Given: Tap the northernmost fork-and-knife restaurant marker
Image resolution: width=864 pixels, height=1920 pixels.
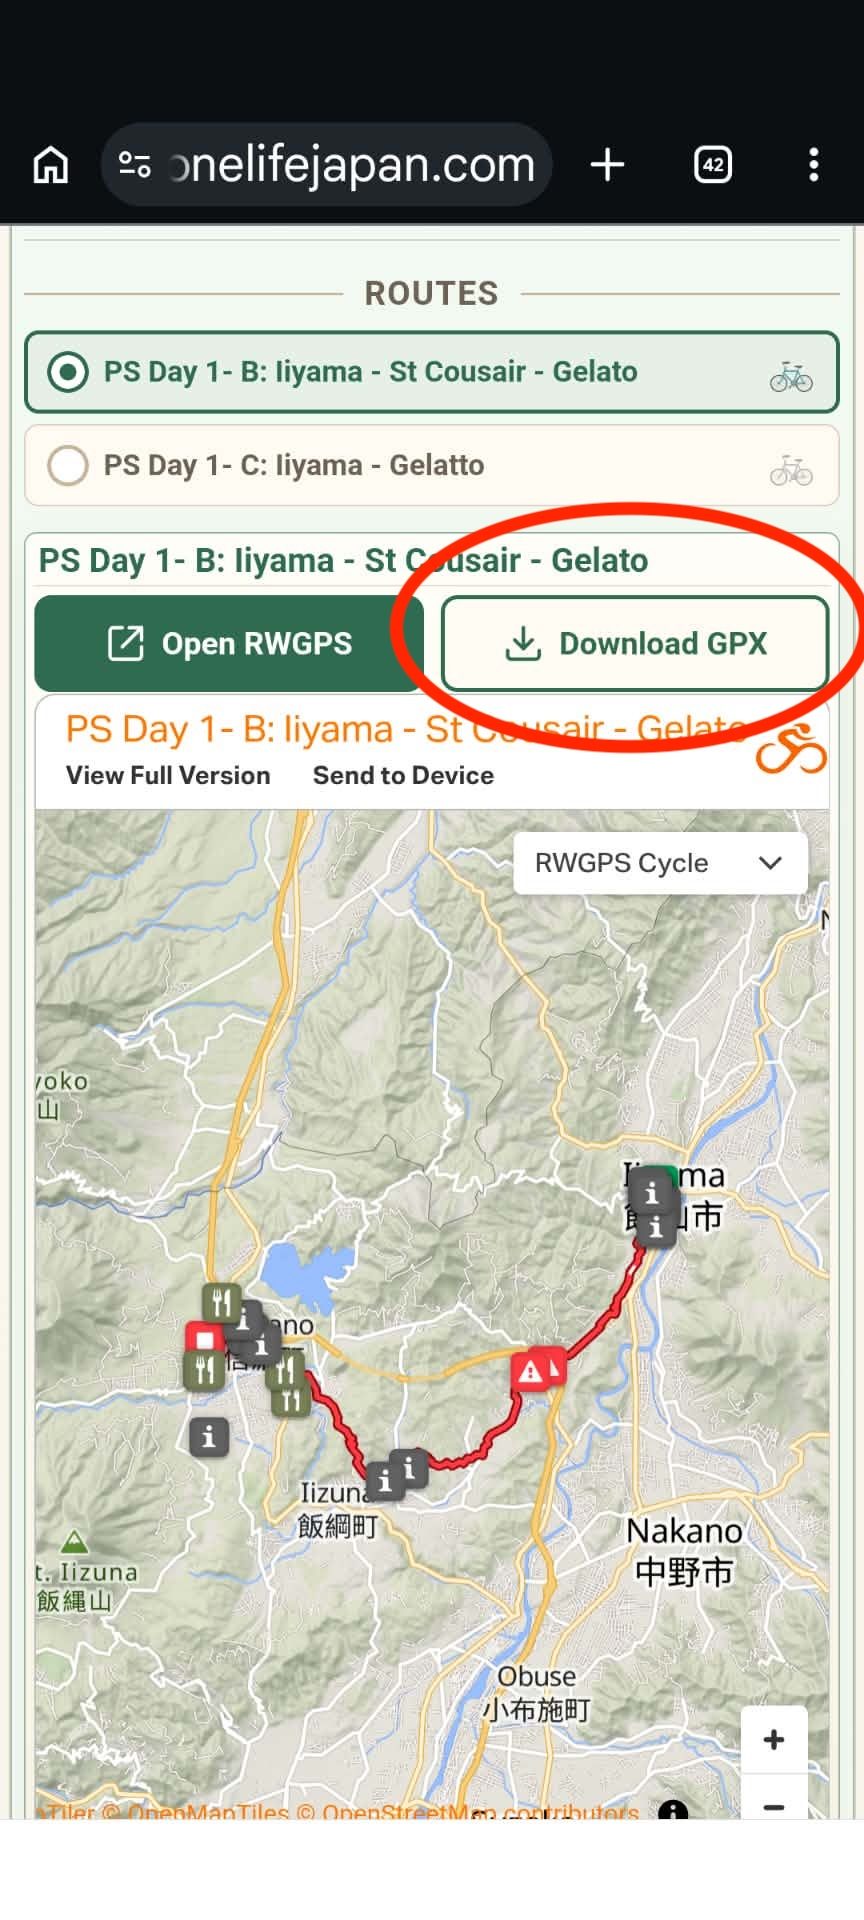Looking at the screenshot, I should click(x=222, y=1303).
